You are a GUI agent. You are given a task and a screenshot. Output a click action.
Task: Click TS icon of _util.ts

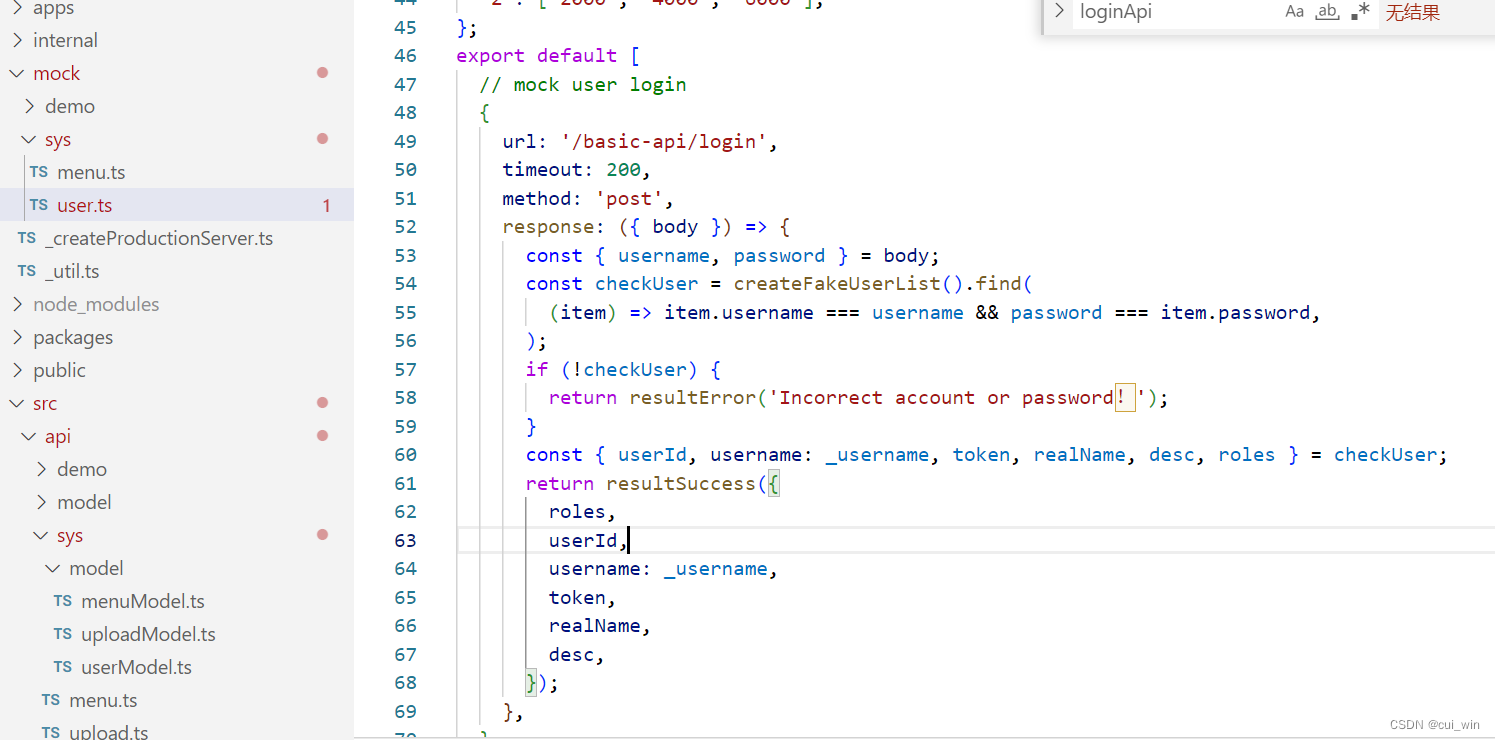pyautogui.click(x=27, y=271)
